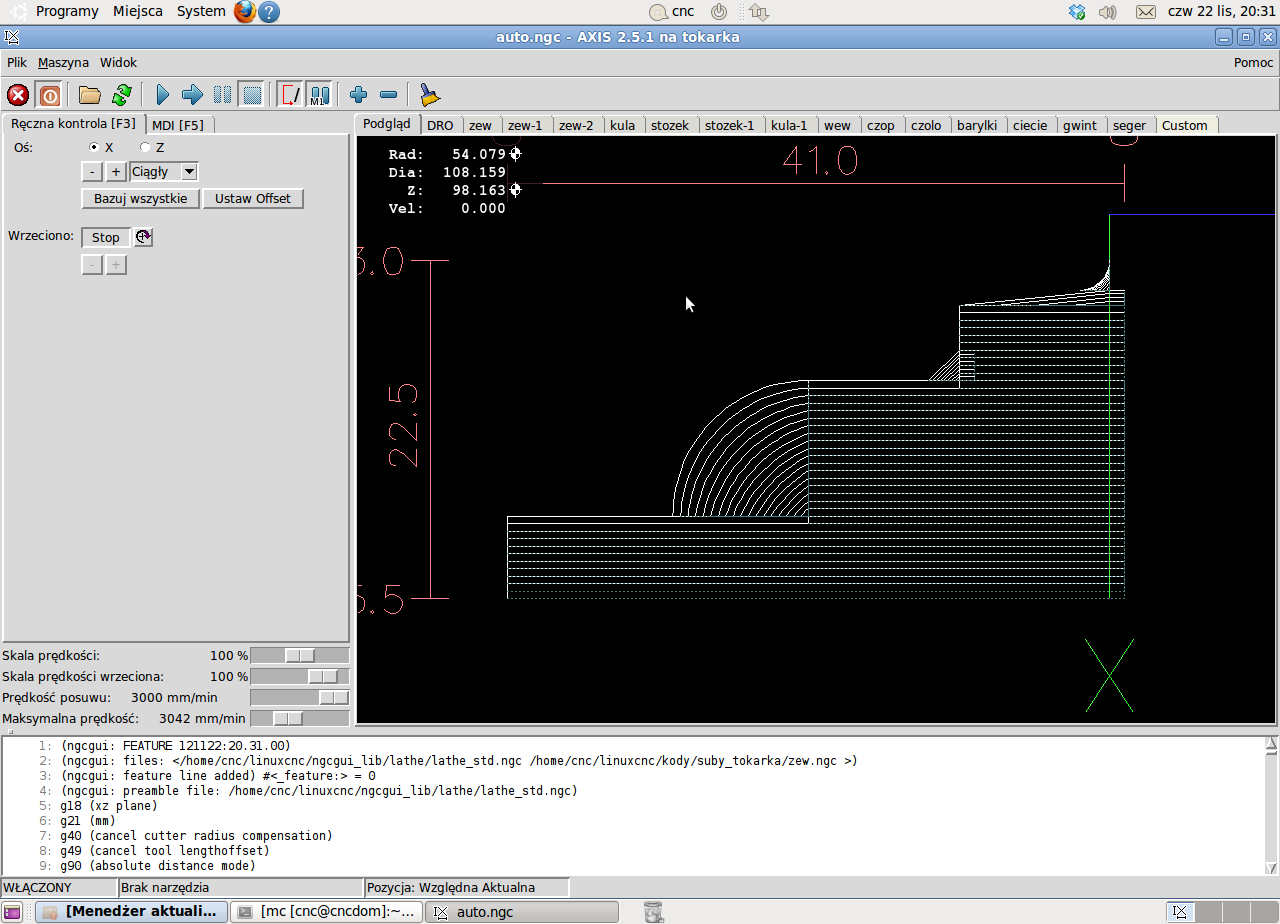Open the ciecie tab
1280x924 pixels.
pyautogui.click(x=1030, y=125)
